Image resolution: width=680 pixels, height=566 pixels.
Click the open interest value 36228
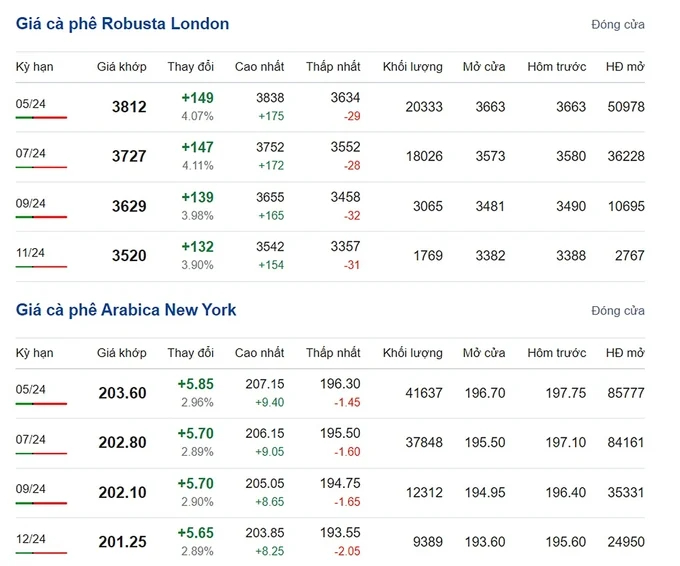click(626, 156)
